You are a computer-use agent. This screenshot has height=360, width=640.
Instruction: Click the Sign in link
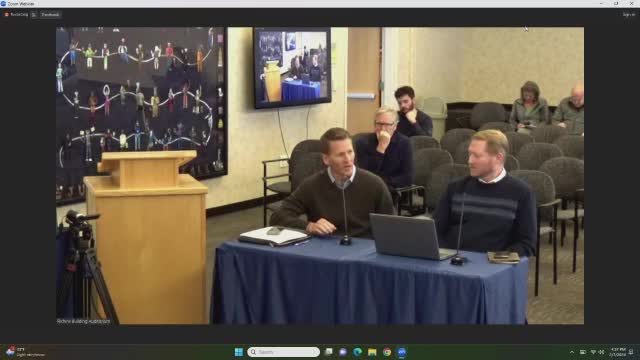tap(628, 15)
